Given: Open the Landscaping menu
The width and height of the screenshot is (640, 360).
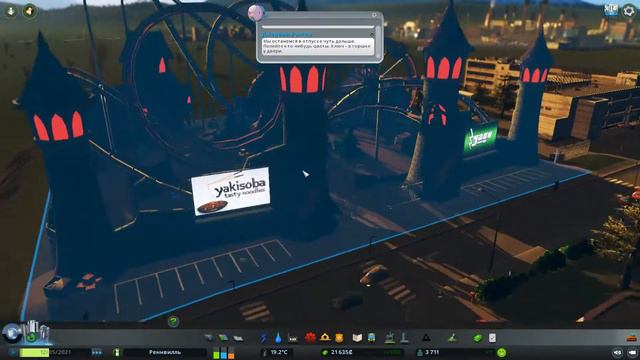Looking at the screenshot, I should (452, 338).
